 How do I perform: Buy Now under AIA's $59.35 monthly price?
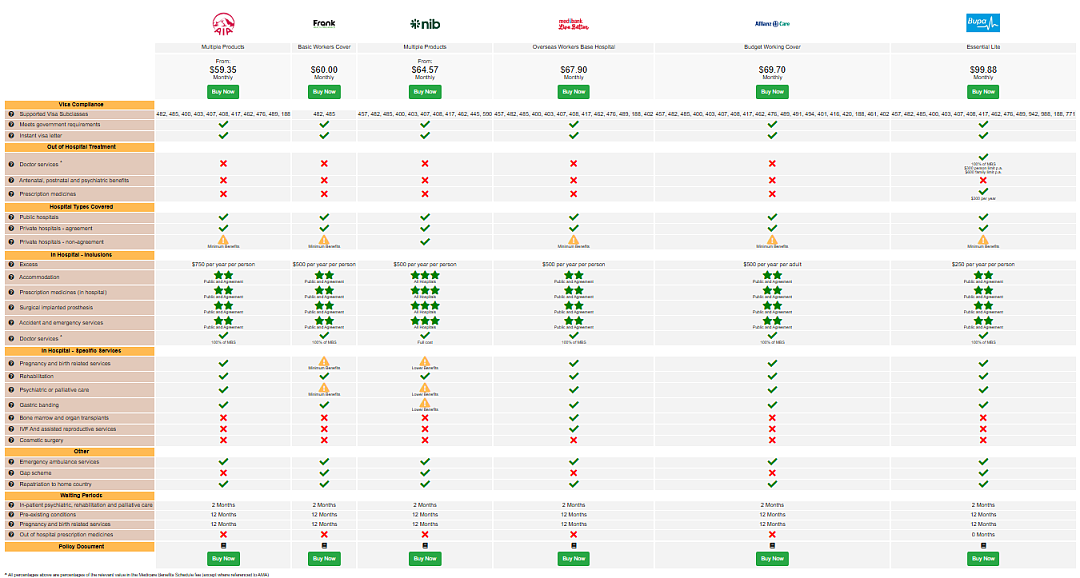tap(223, 92)
